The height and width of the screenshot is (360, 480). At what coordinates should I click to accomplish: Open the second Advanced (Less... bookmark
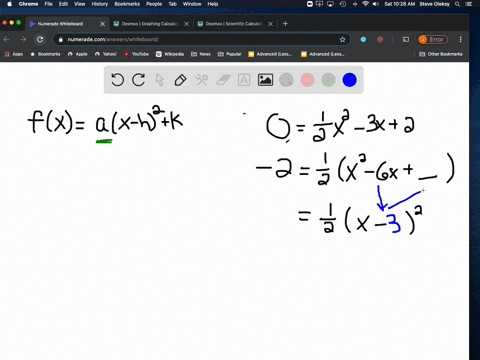323,54
